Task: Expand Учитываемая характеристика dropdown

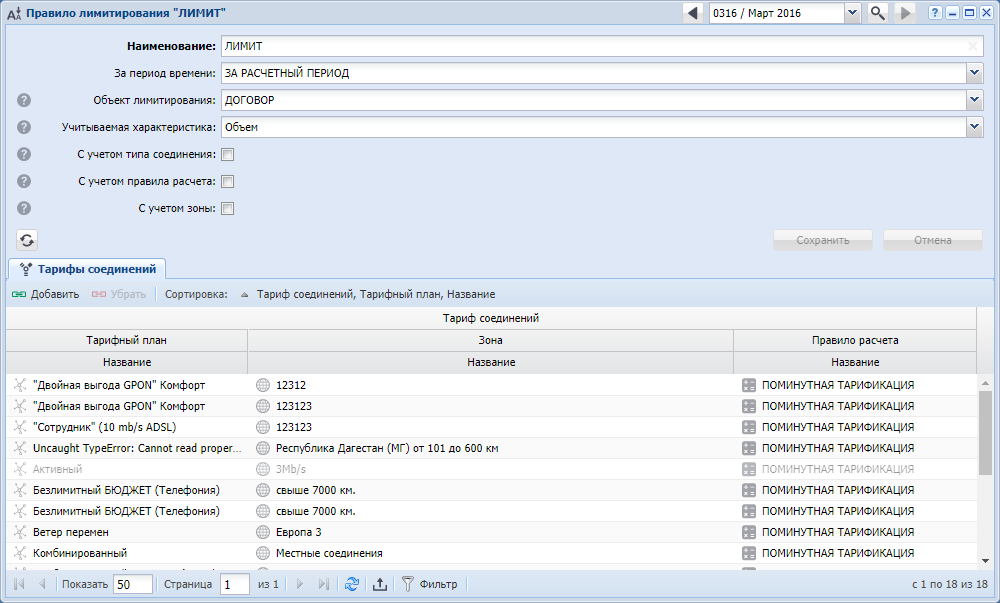Action: pos(974,127)
